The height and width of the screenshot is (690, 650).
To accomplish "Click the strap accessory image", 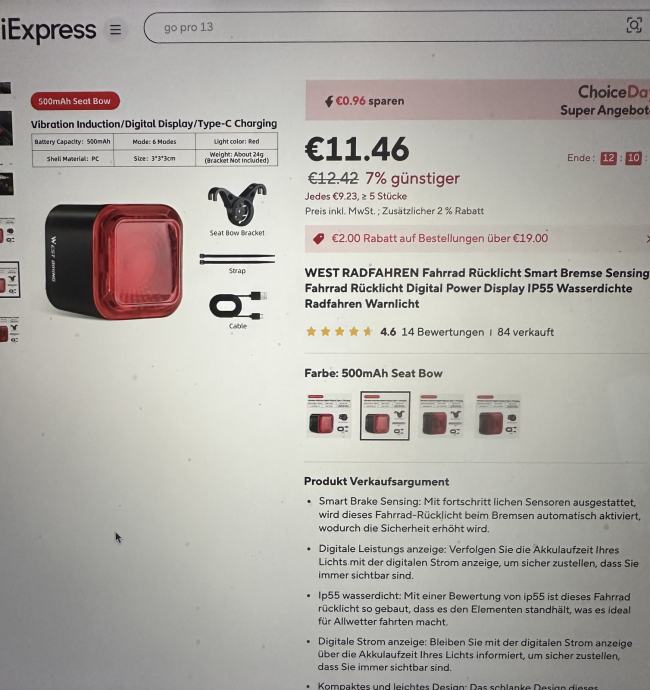I will pyautogui.click(x=237, y=259).
